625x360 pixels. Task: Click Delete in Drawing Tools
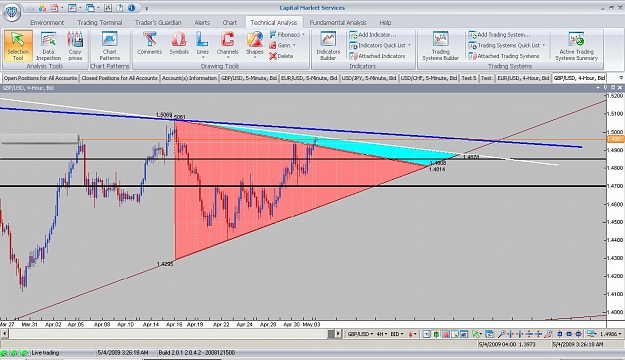tap(281, 56)
